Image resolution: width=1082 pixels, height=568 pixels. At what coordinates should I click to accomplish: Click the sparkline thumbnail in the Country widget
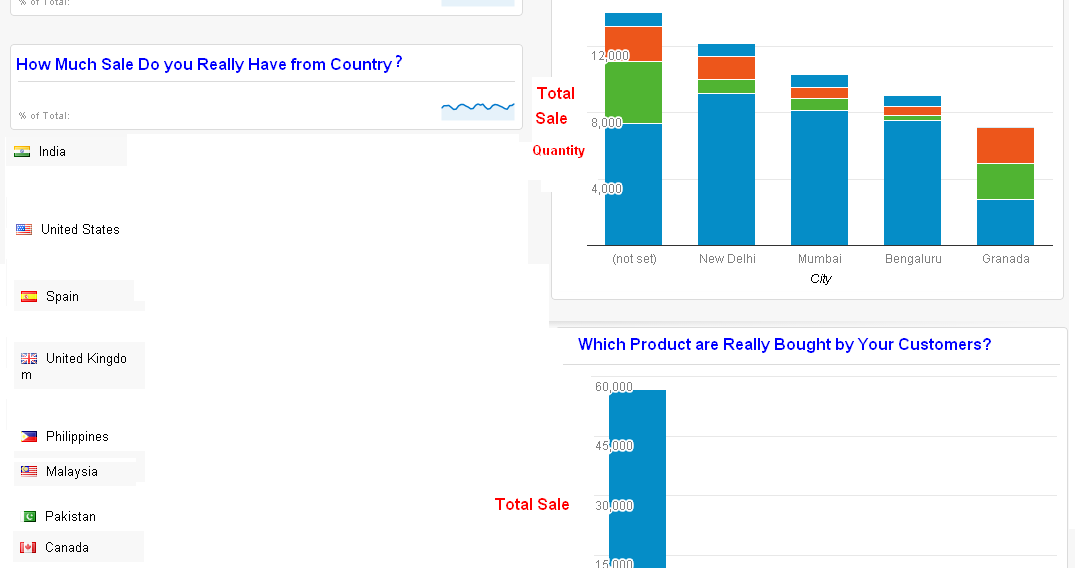478,110
